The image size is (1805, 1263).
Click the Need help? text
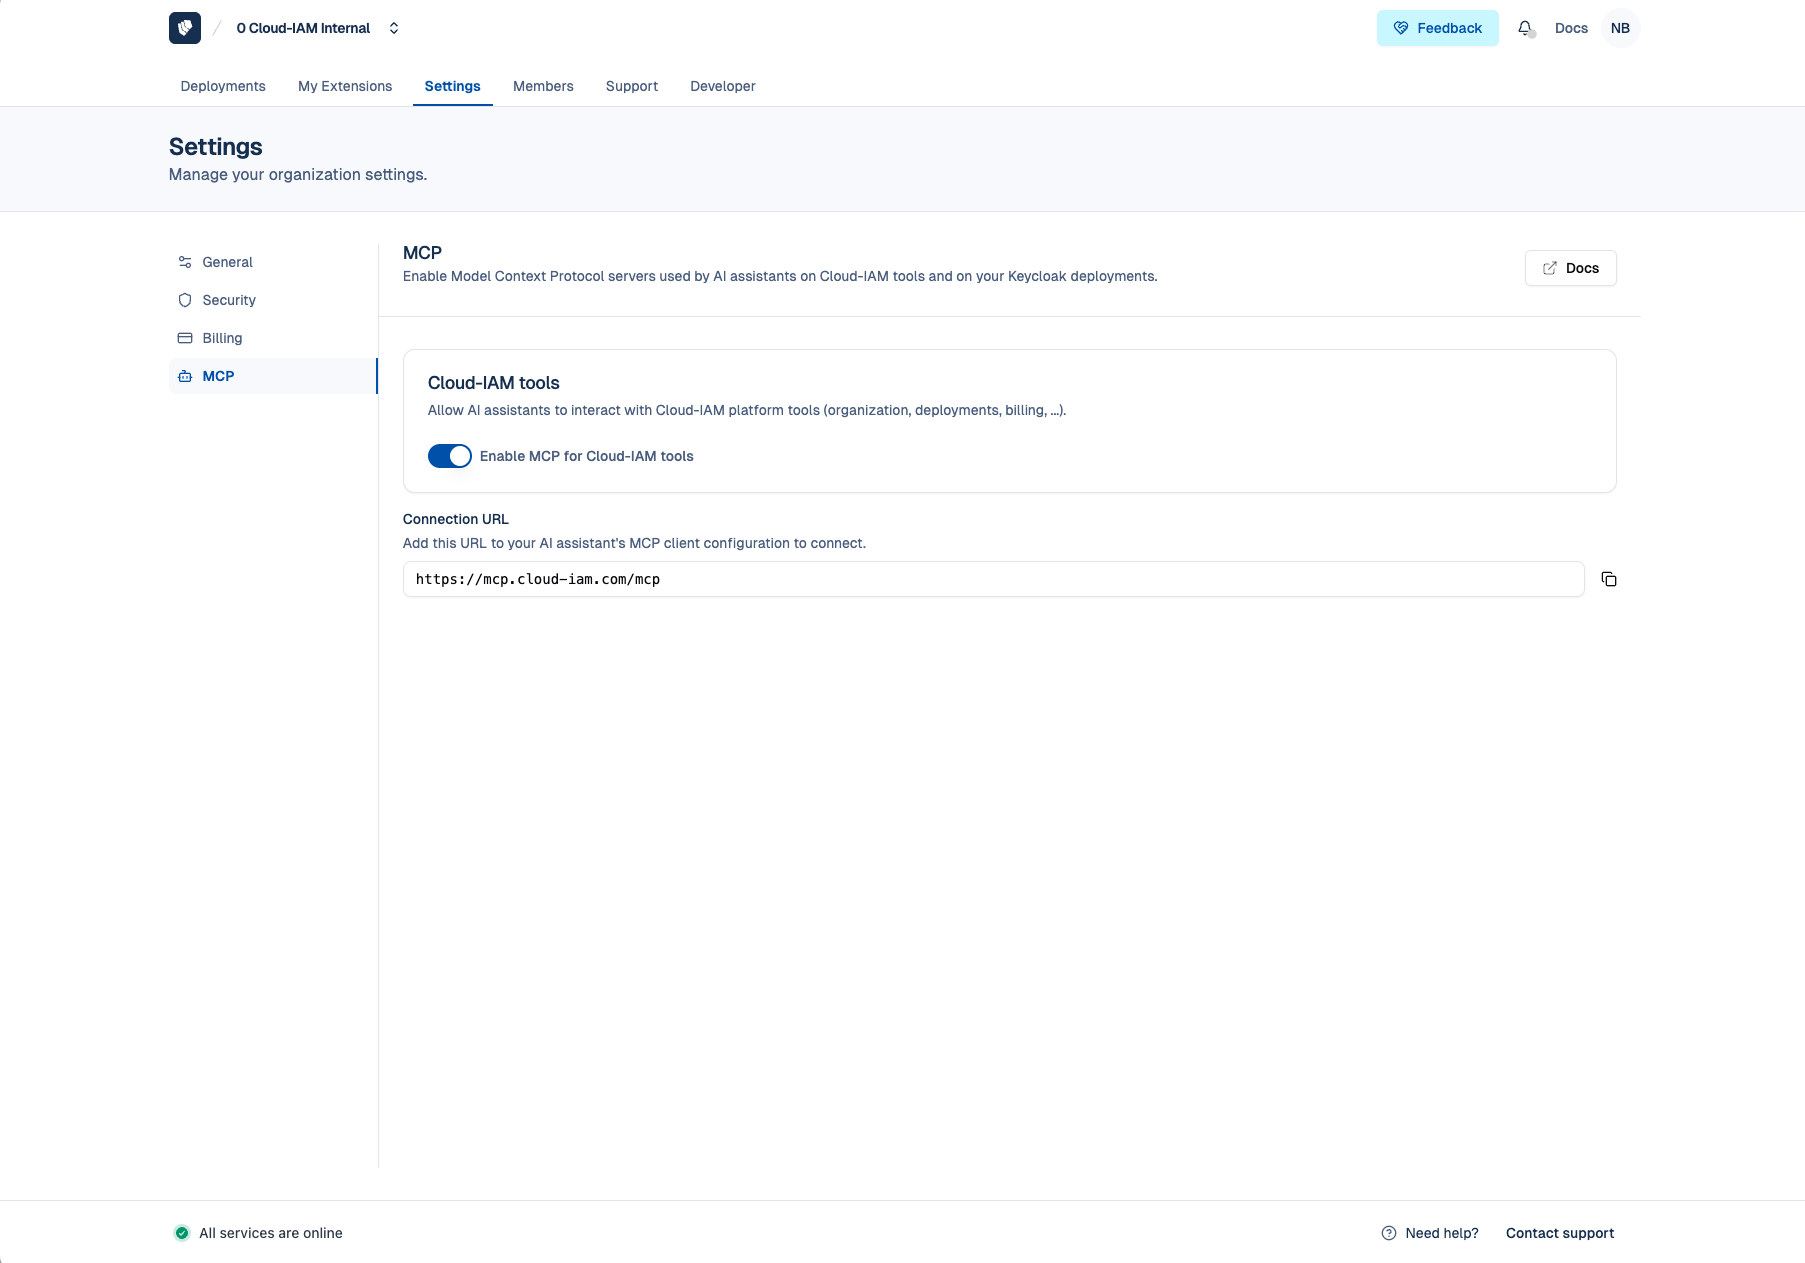coord(1442,1233)
